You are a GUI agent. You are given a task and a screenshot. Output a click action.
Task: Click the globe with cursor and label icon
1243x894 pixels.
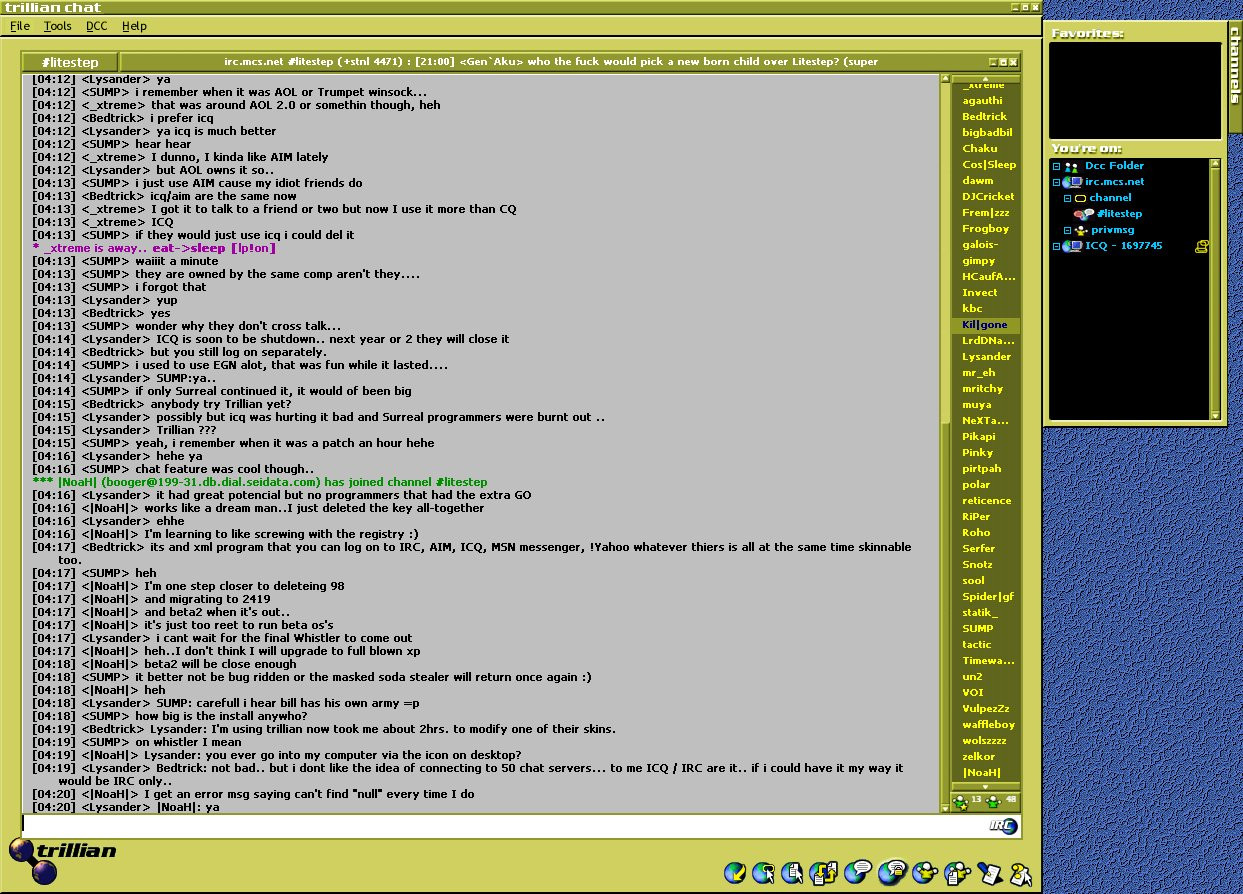[x=765, y=873]
